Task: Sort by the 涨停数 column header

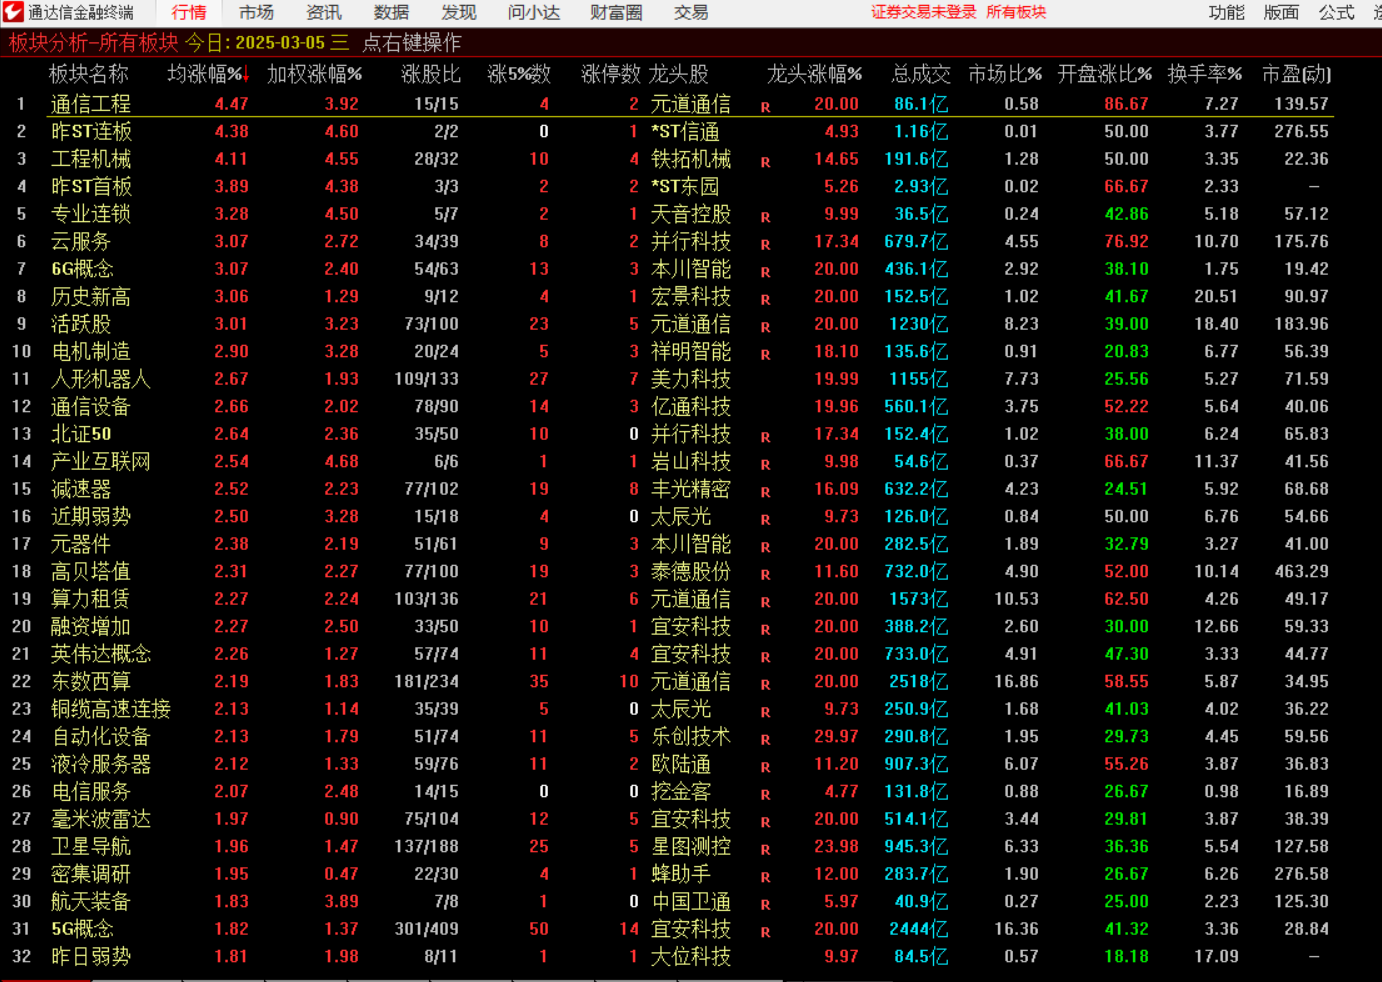Action: click(x=611, y=74)
